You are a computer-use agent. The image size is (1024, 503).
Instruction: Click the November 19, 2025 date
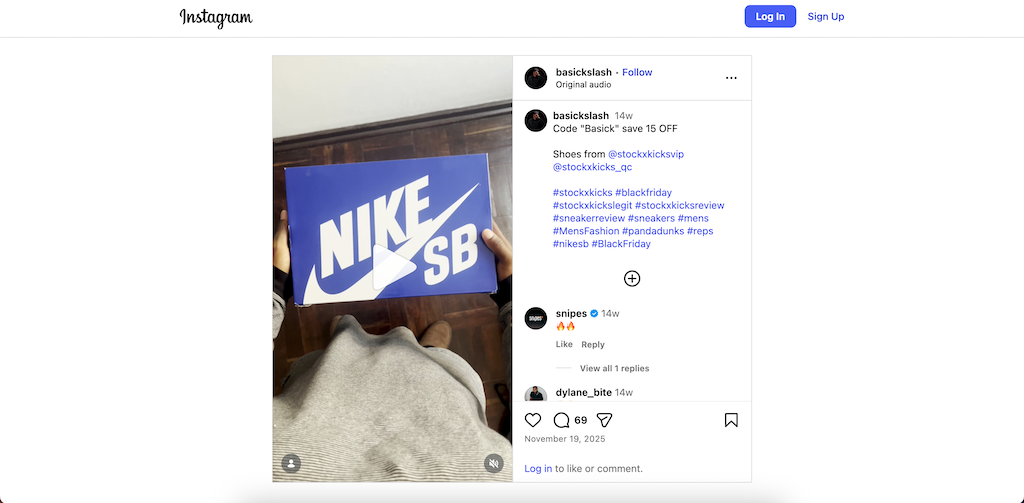tap(565, 439)
